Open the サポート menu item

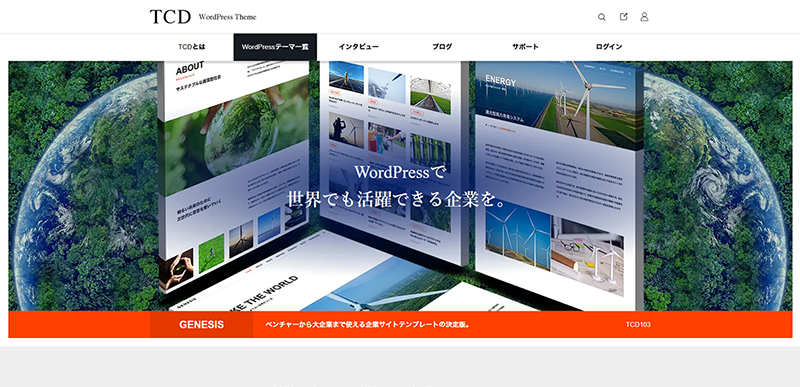click(526, 47)
